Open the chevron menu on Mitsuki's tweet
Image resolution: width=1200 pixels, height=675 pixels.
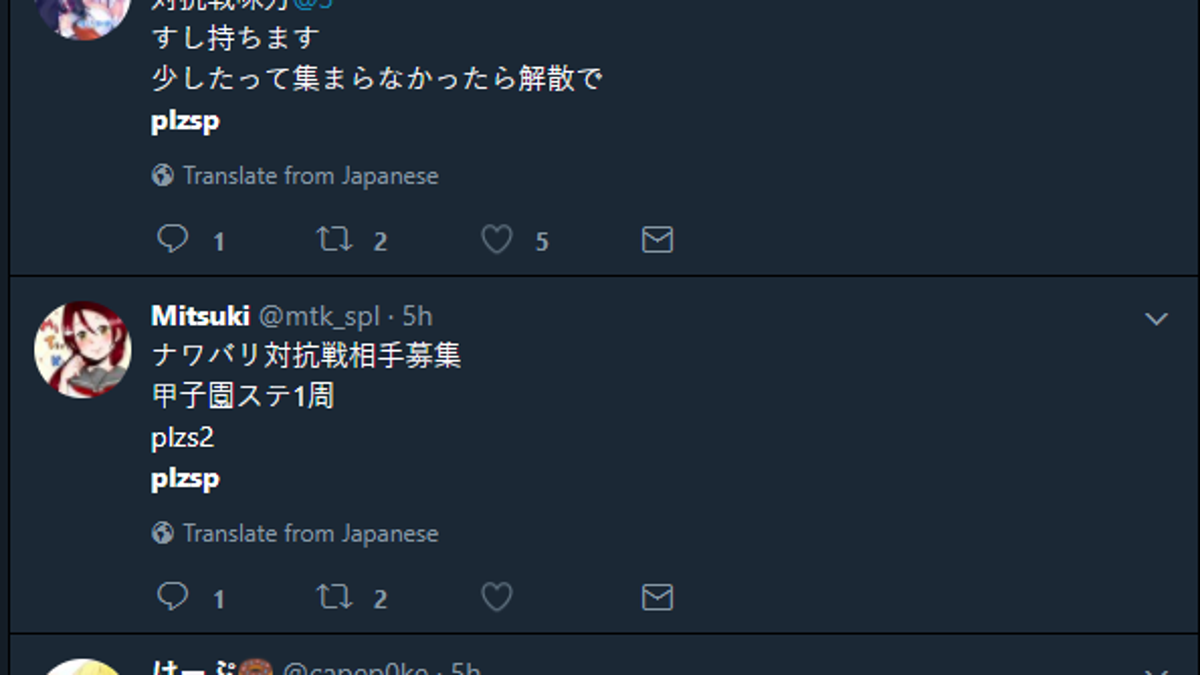click(1156, 319)
